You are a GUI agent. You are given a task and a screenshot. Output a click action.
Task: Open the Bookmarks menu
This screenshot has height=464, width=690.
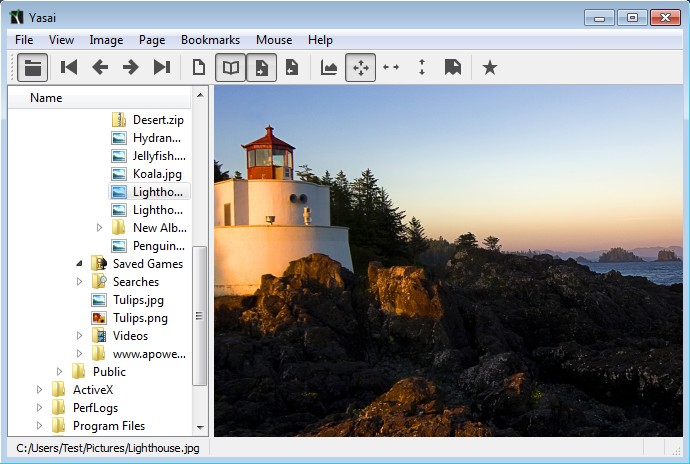pyautogui.click(x=210, y=40)
